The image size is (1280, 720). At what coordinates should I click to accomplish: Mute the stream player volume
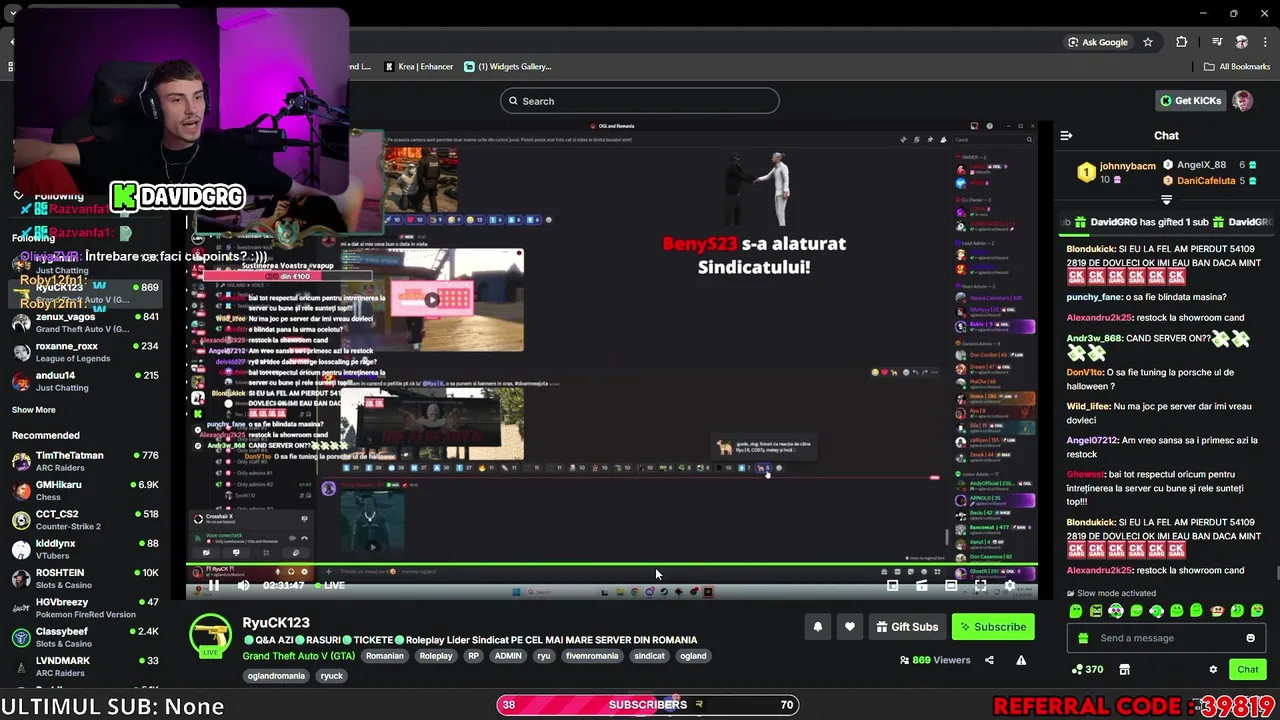click(x=243, y=586)
